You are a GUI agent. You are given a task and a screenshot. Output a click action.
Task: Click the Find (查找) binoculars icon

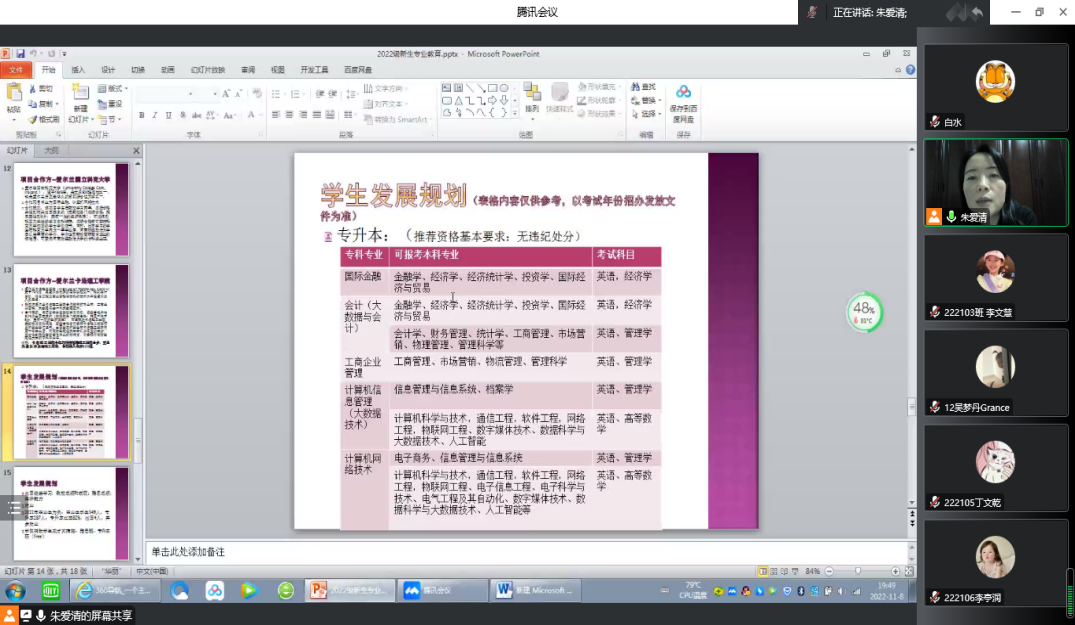point(635,87)
